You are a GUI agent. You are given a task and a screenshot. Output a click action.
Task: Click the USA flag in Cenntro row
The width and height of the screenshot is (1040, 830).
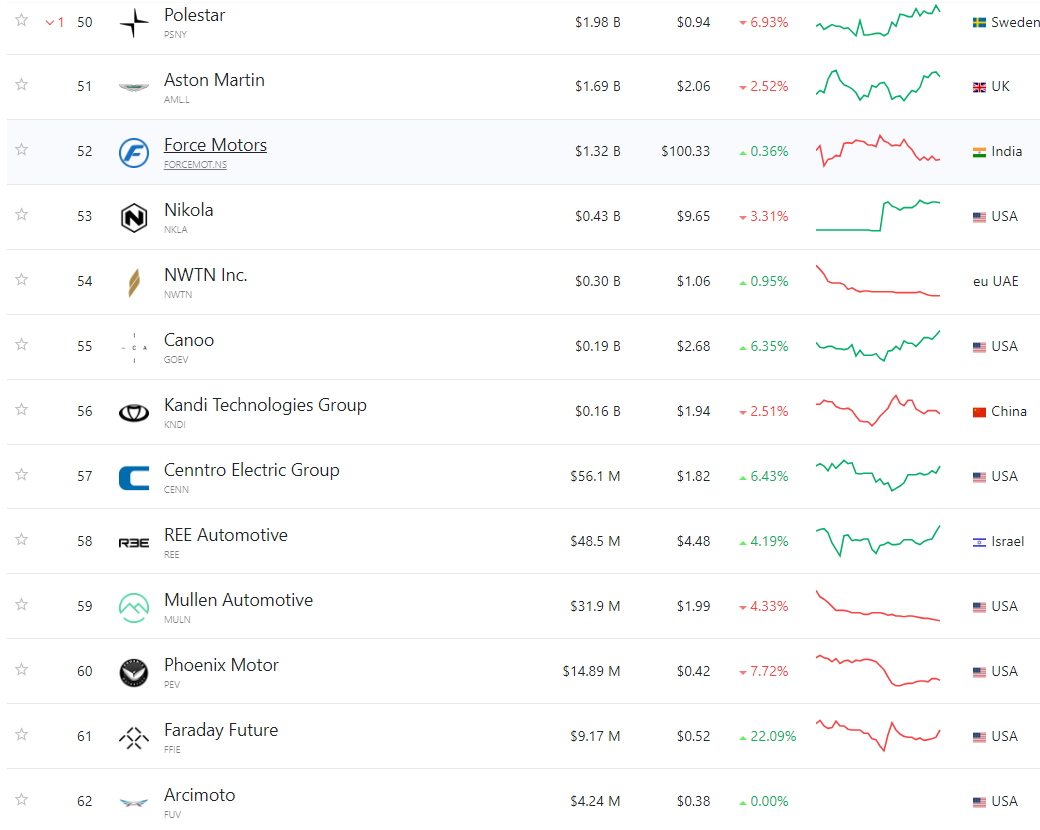(979, 477)
